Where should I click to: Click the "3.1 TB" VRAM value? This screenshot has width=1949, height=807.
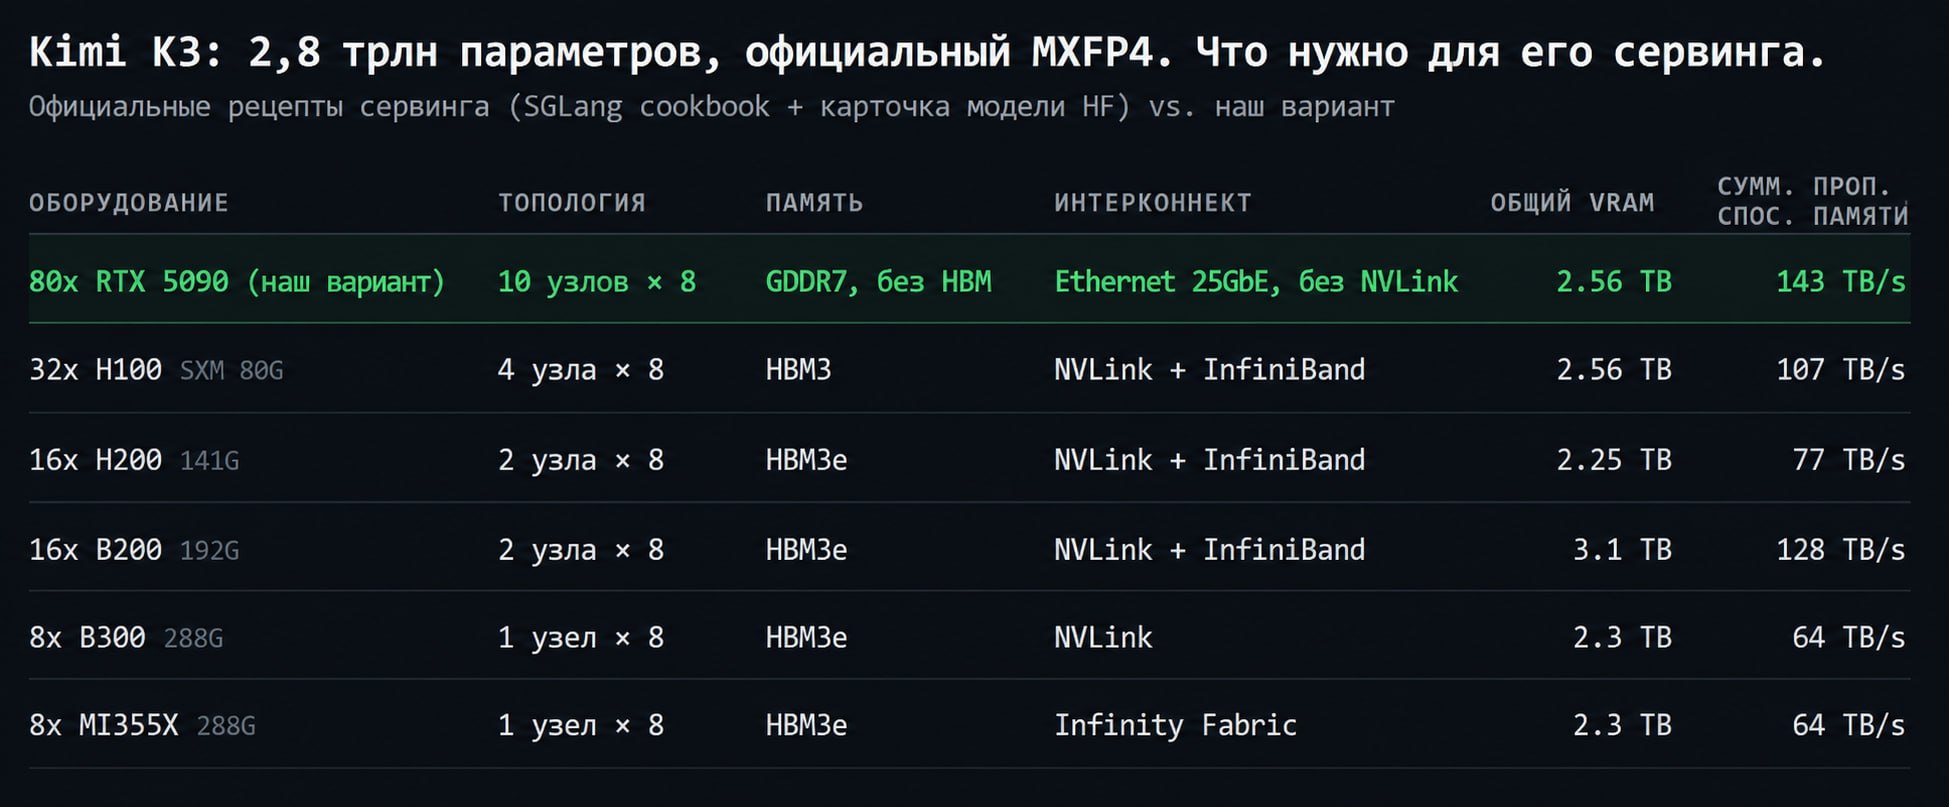[x=1622, y=550]
